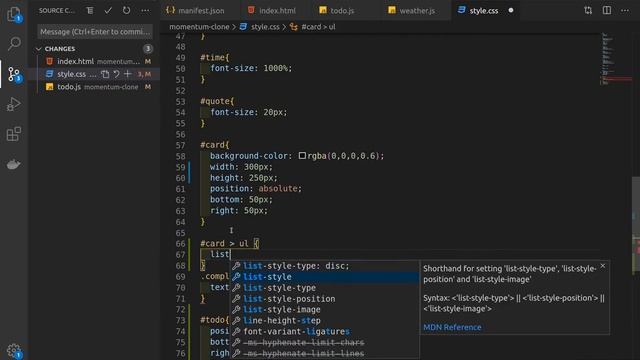Toggle view as tree in Source Control
Screen dimensions: 640x360
click(x=90, y=11)
